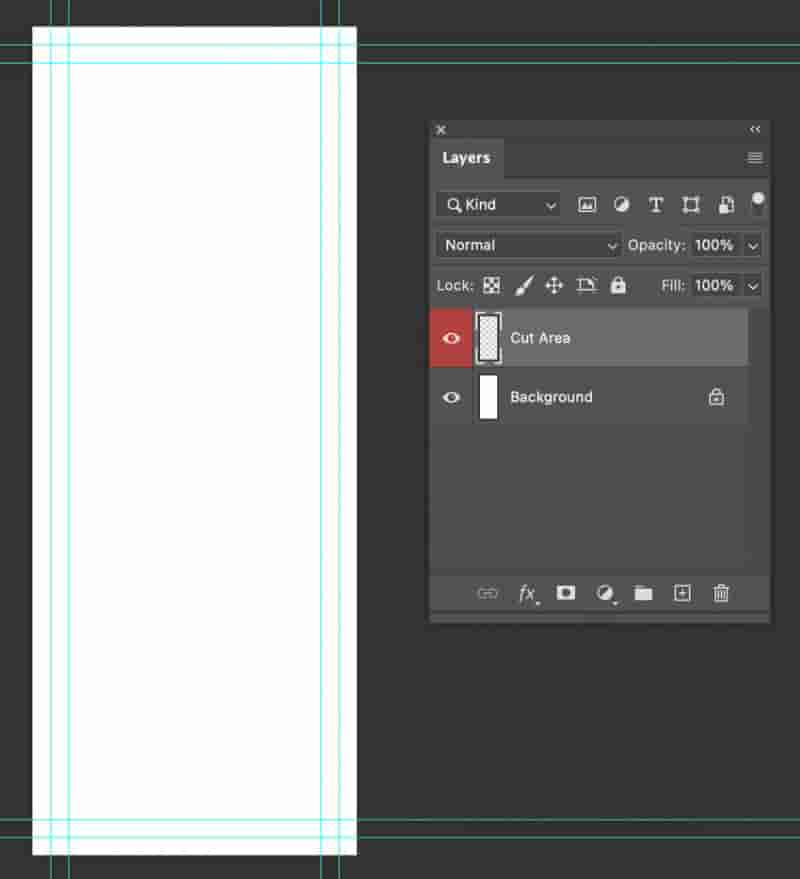Expand the Opacity slider arrow

(752, 246)
